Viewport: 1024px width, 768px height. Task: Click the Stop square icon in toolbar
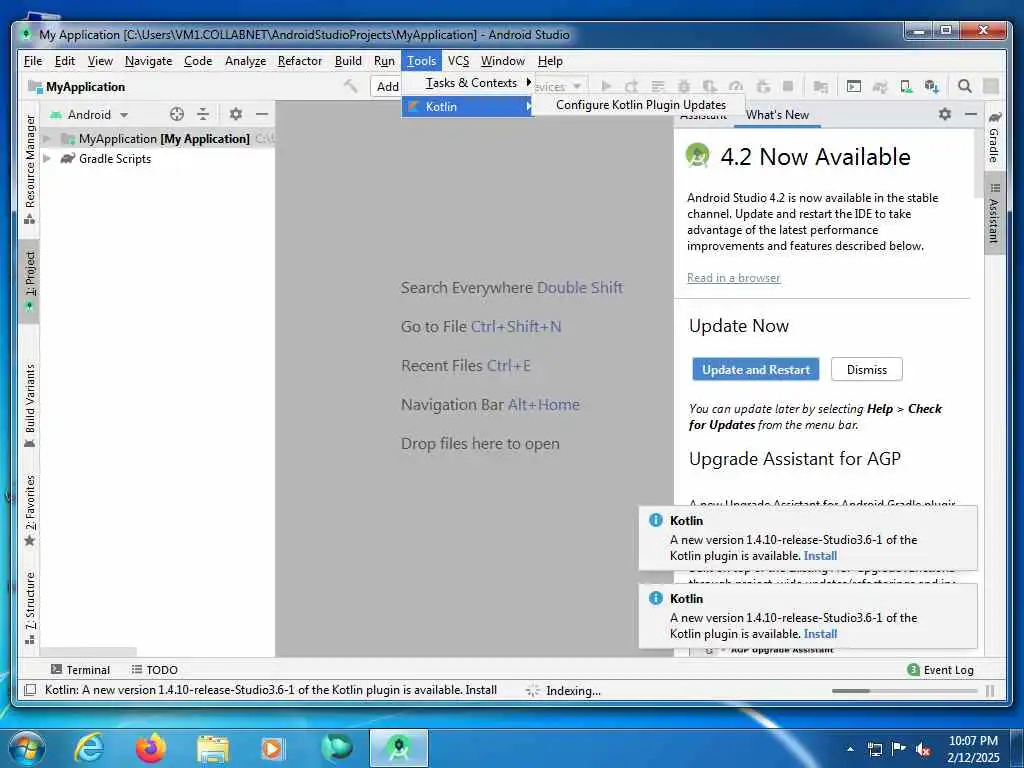click(788, 86)
